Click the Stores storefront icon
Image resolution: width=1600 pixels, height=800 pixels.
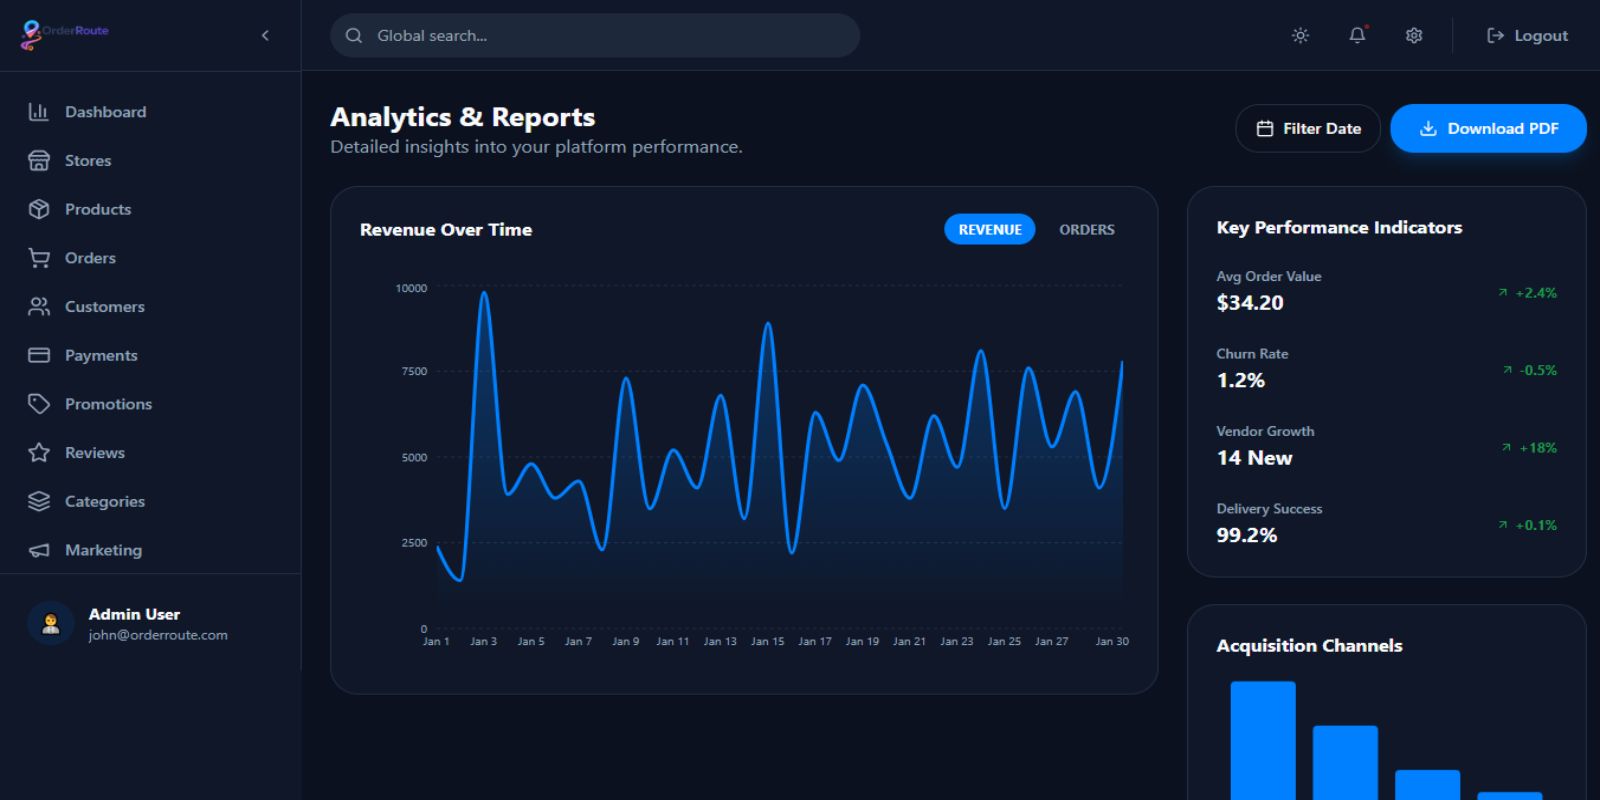(x=39, y=161)
